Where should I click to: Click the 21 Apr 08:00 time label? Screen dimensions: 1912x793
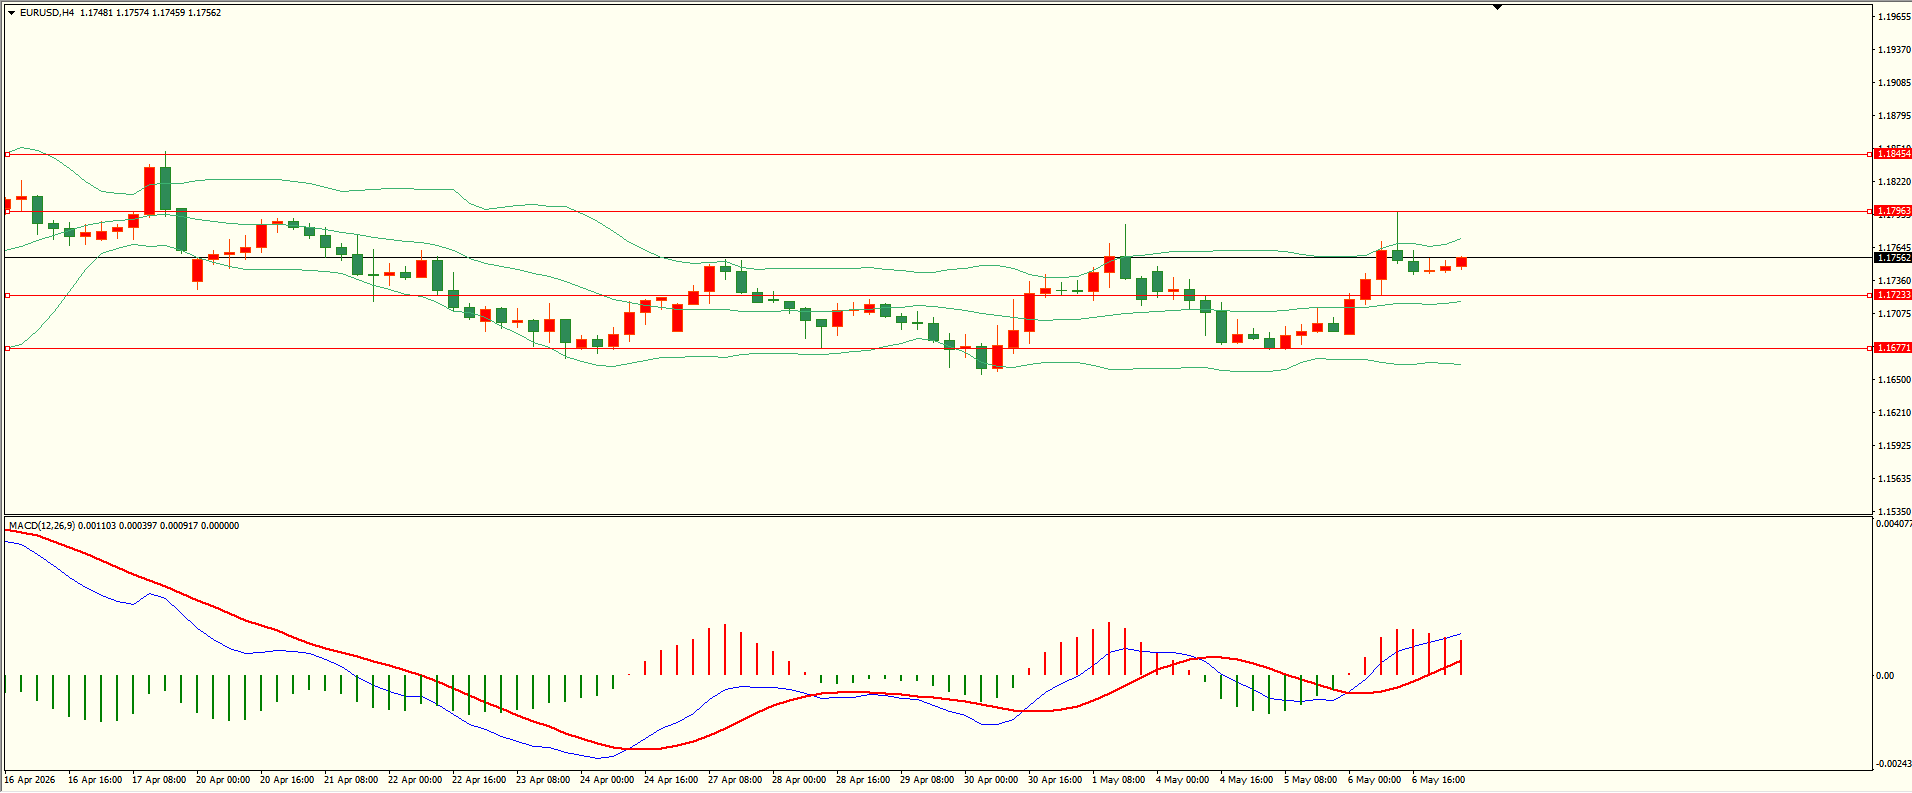[x=351, y=780]
